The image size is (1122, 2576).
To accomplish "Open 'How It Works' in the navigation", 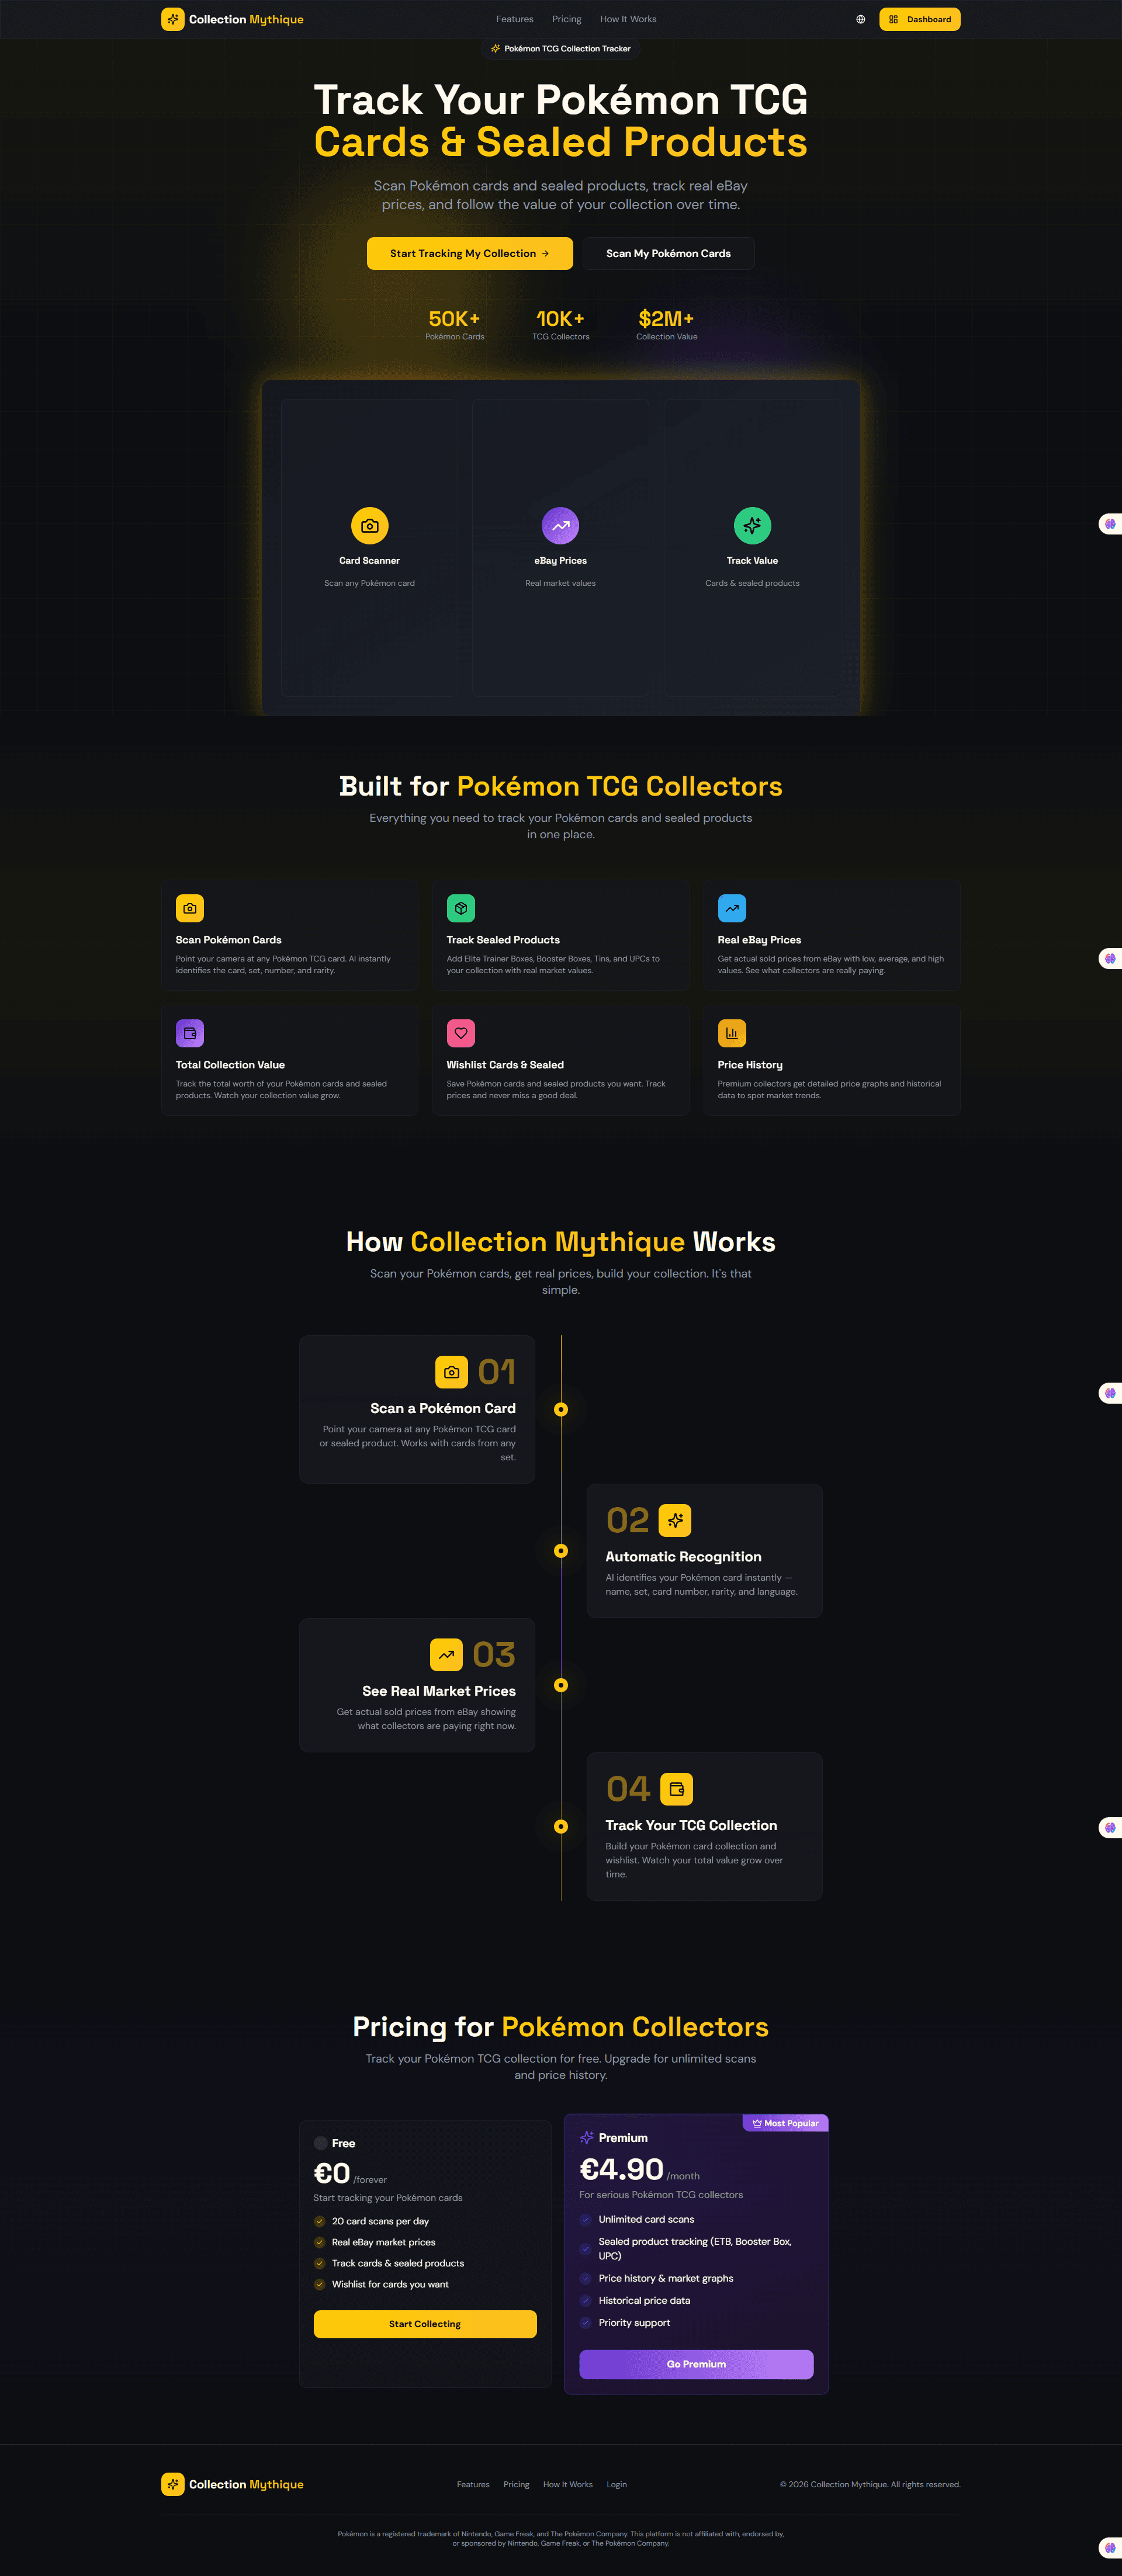I will point(628,19).
